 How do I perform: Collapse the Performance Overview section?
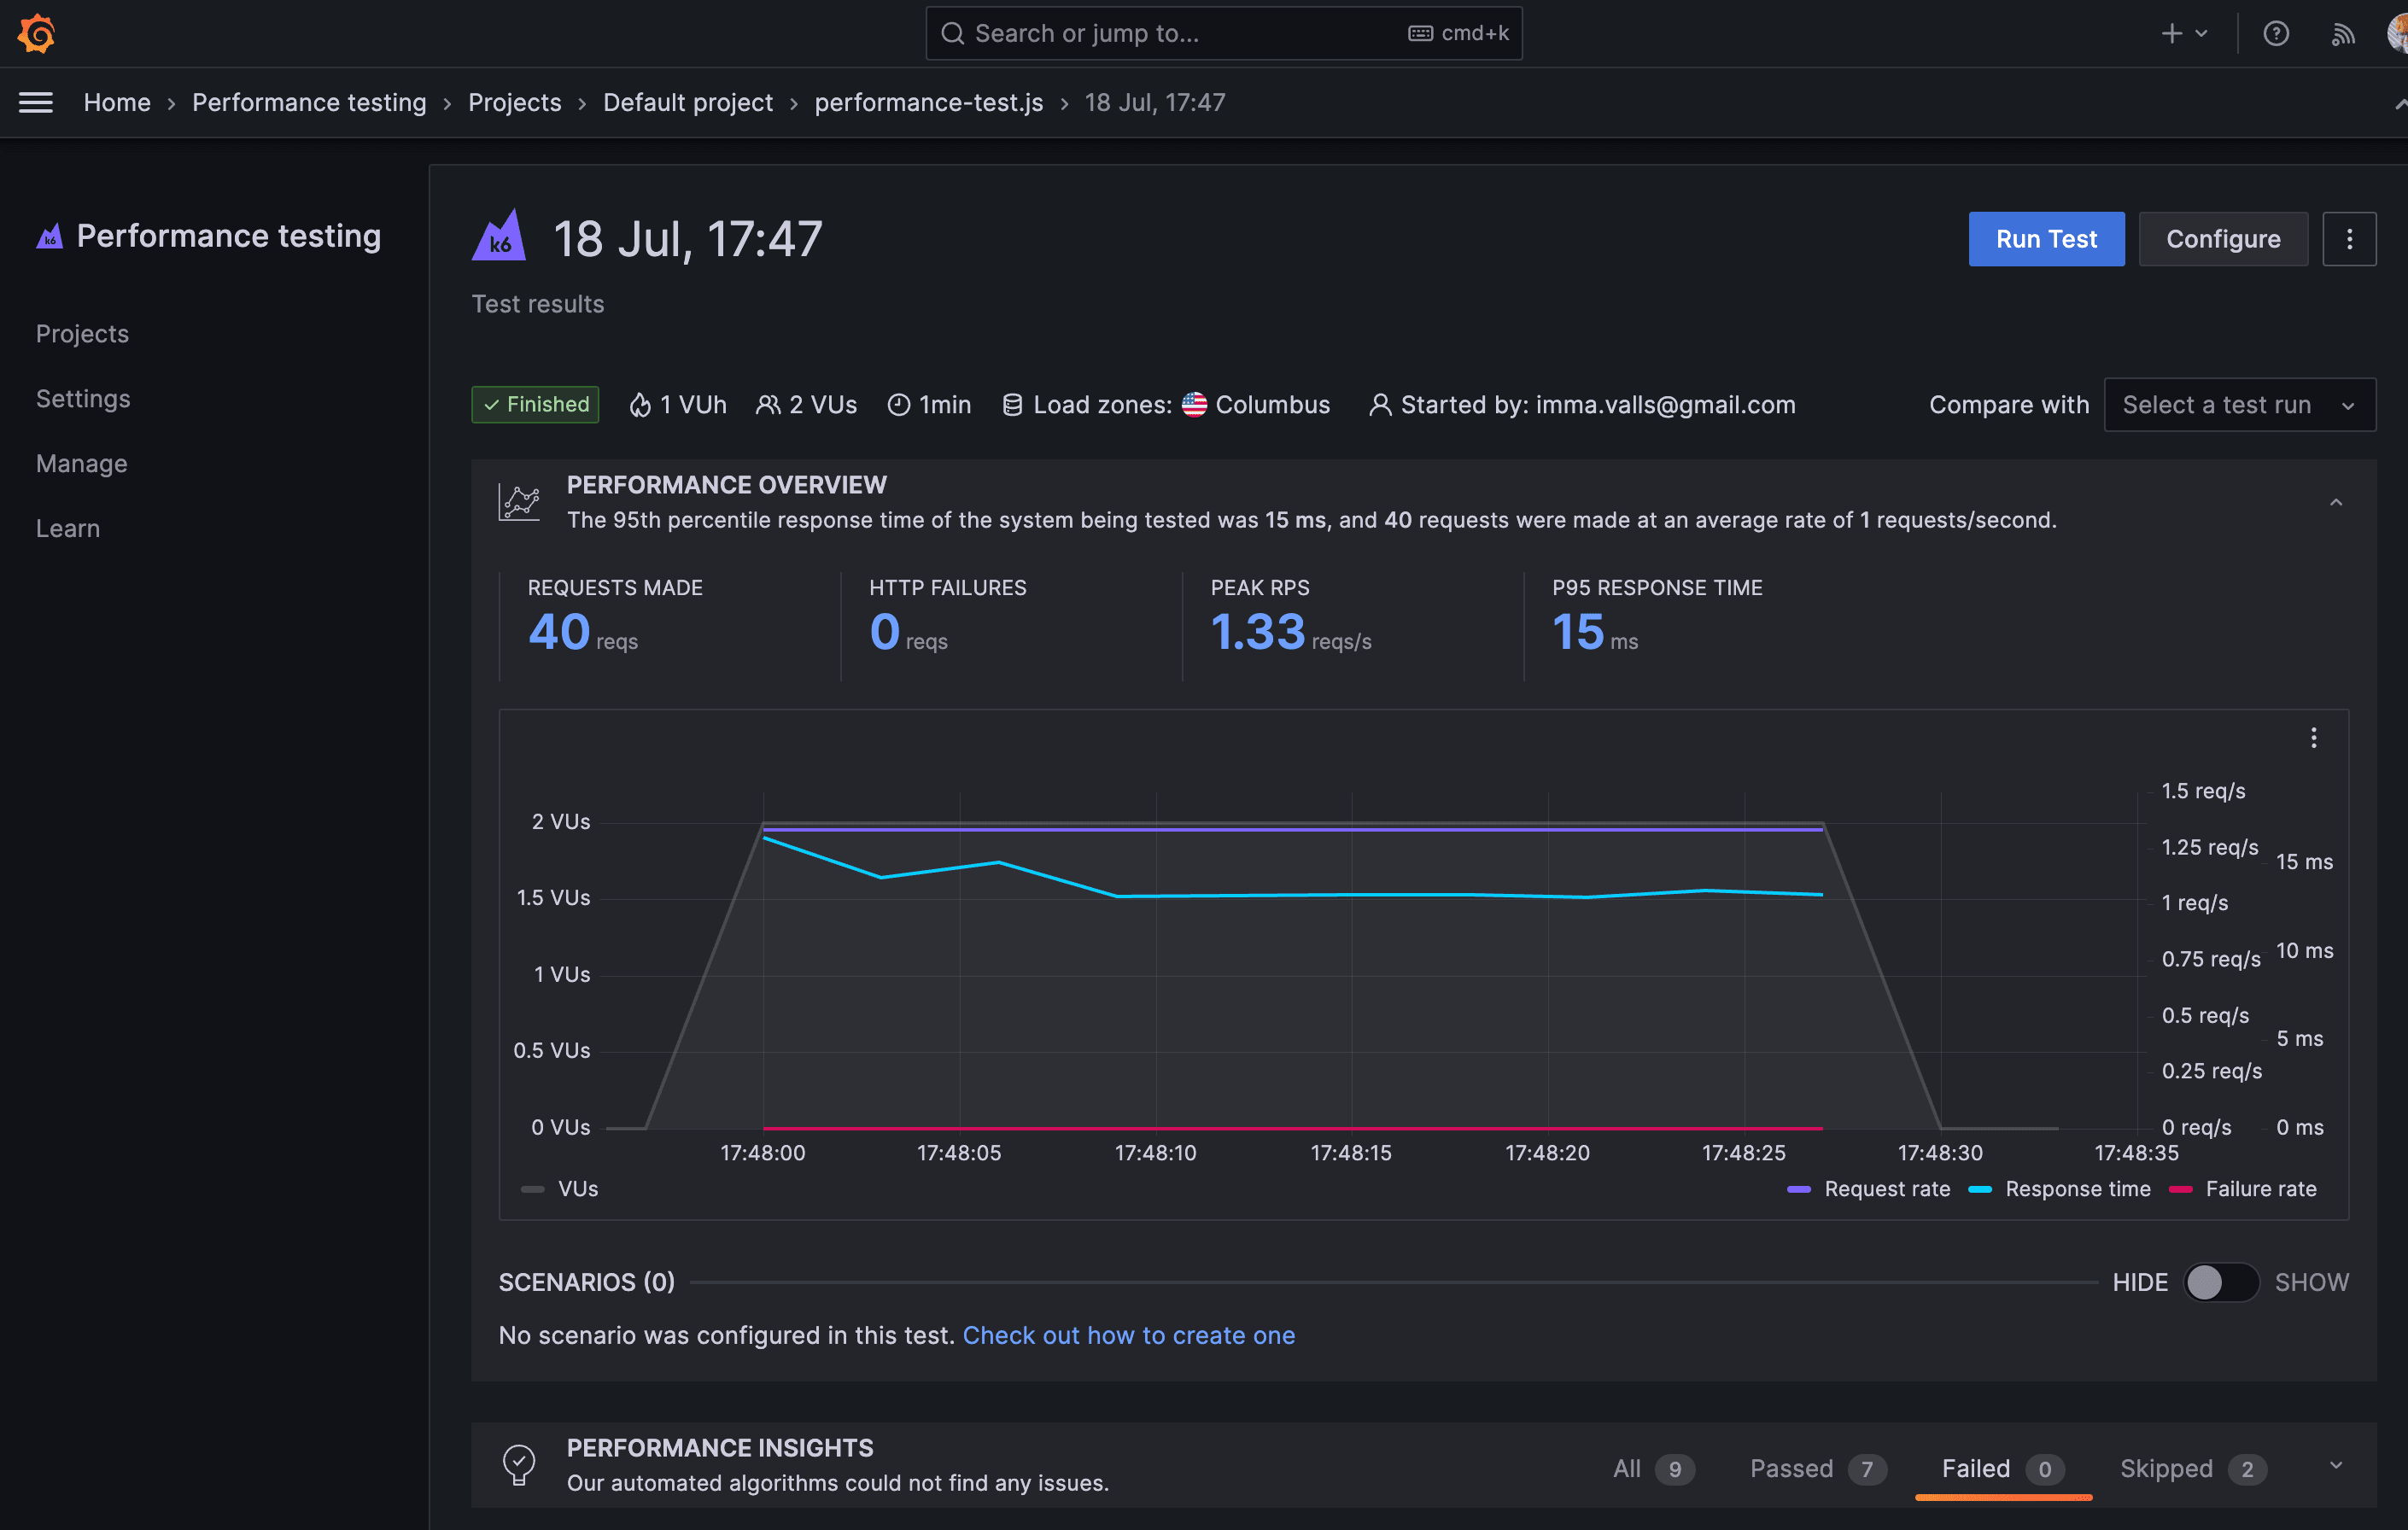coord(2336,502)
